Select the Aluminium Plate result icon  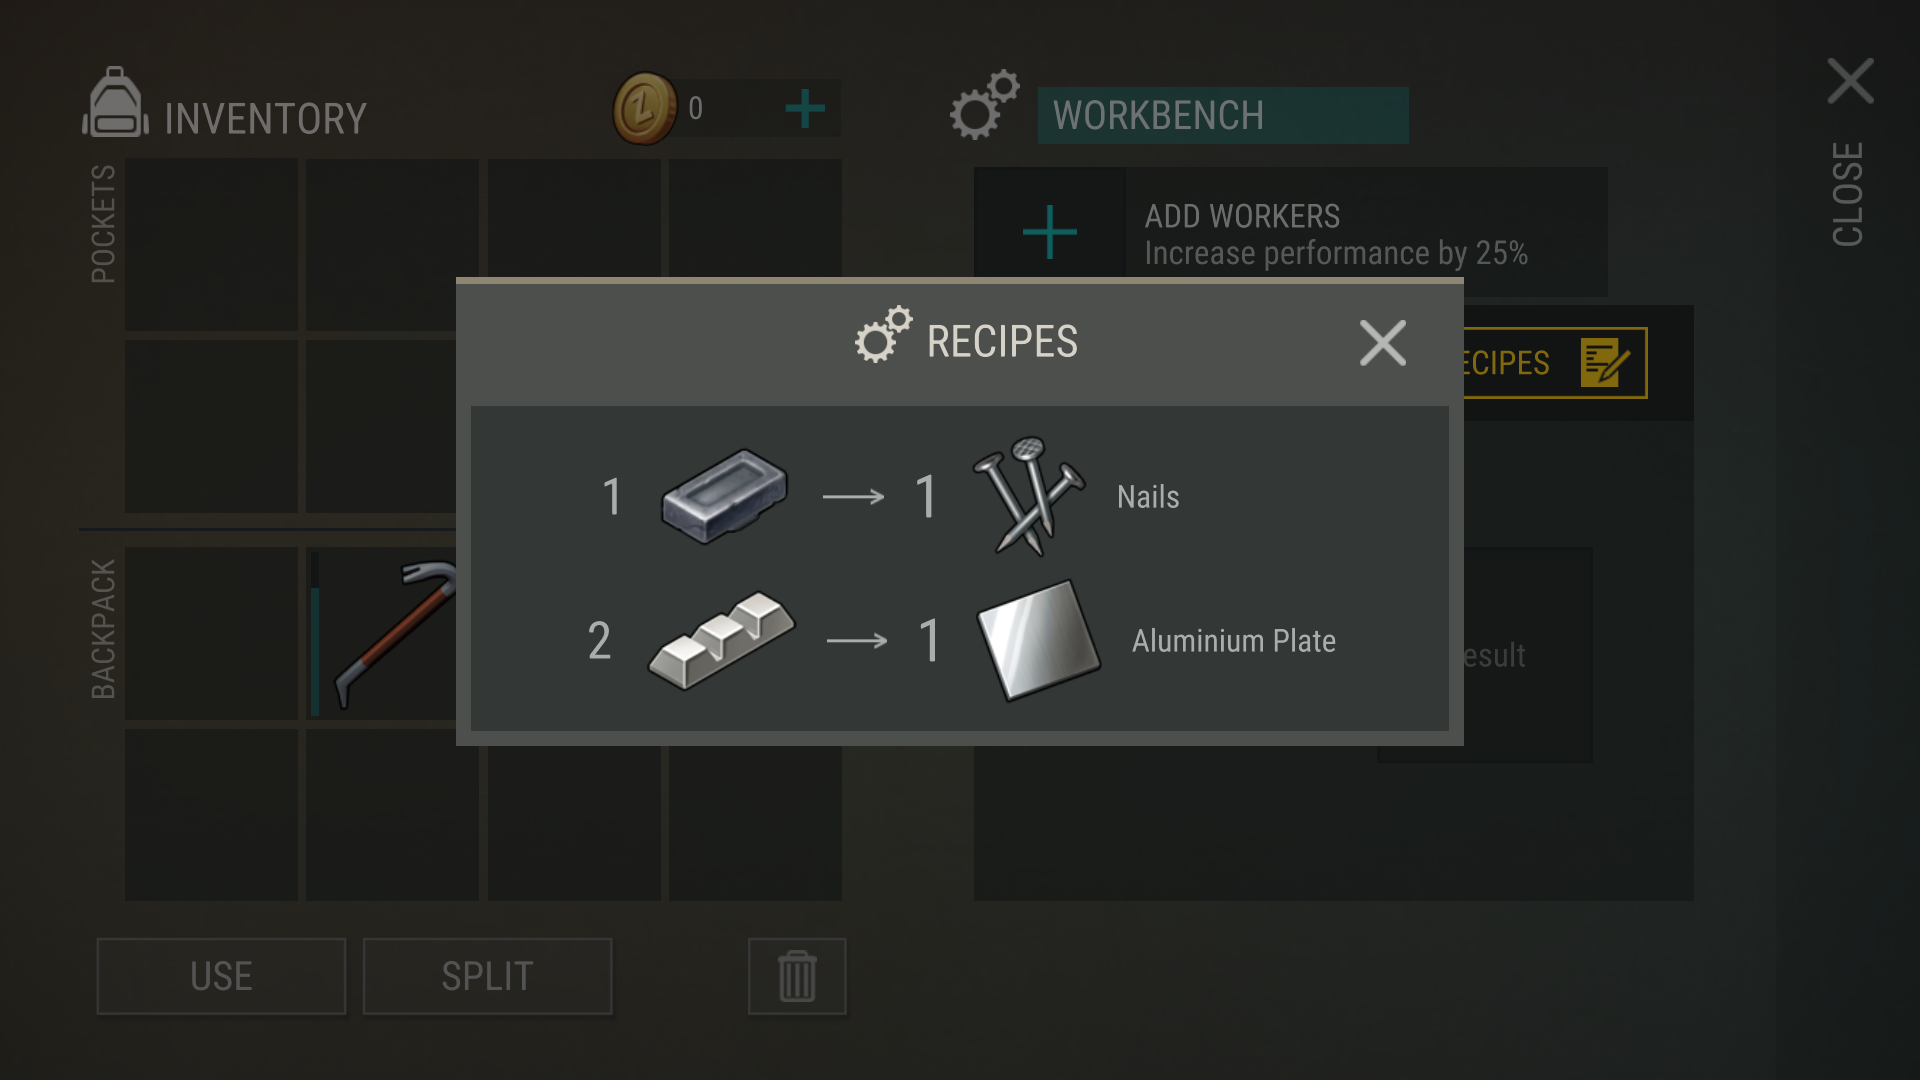[1038, 641]
